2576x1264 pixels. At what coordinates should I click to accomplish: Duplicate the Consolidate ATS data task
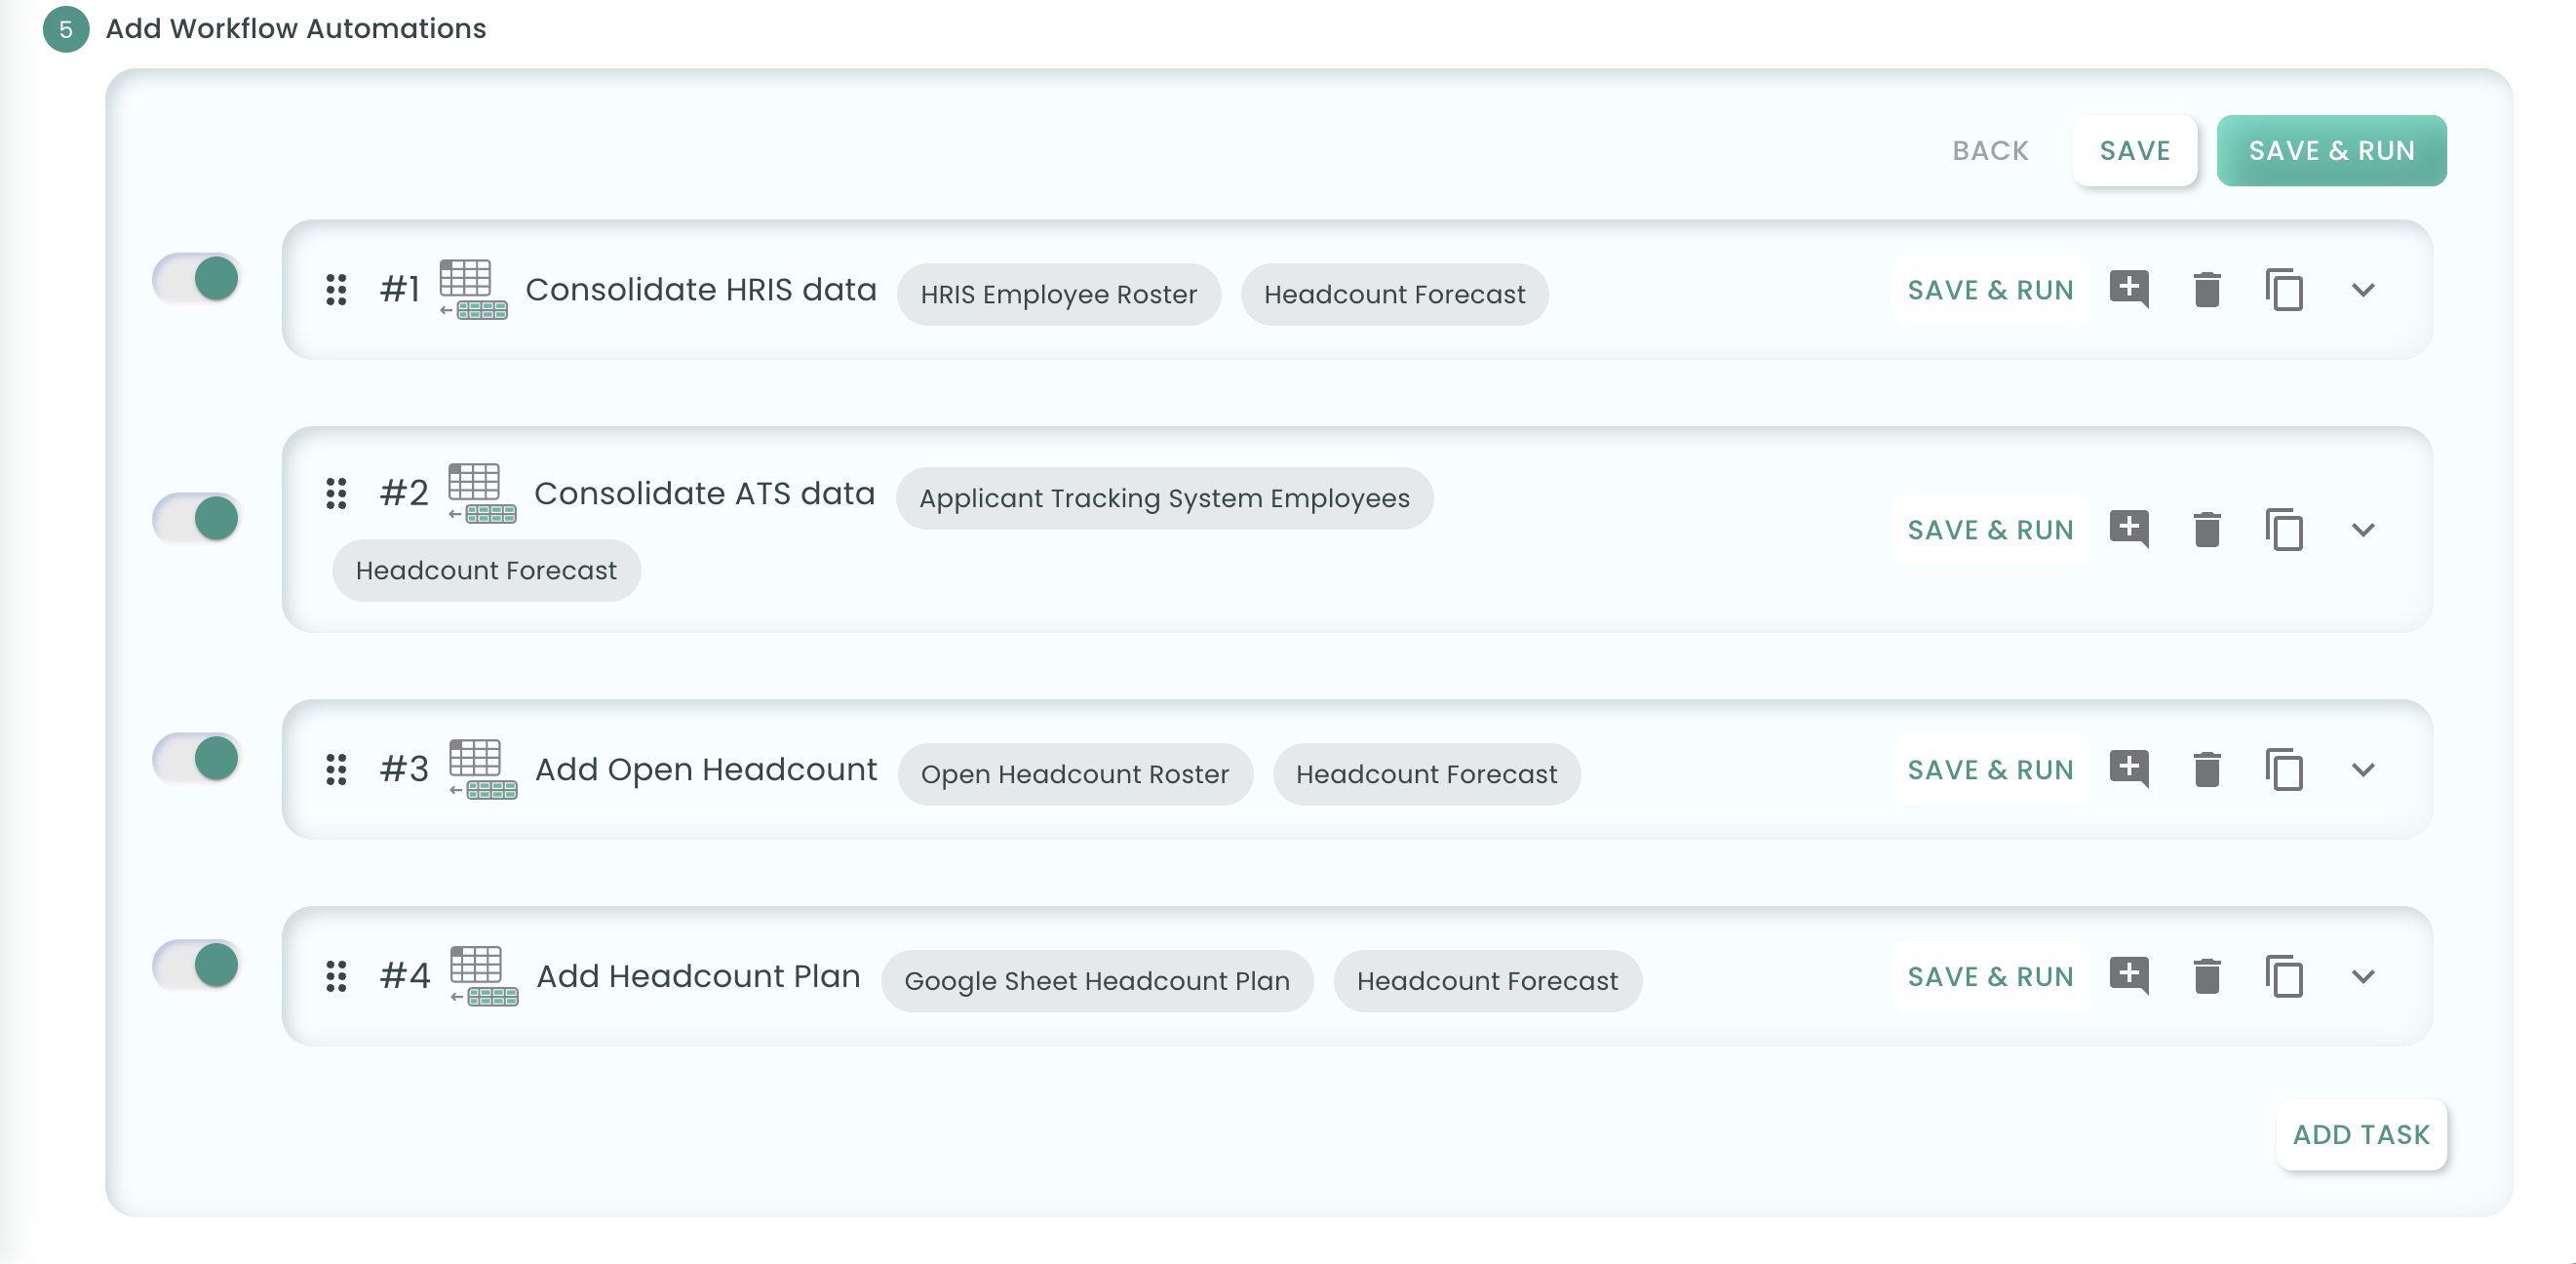[x=2284, y=530]
